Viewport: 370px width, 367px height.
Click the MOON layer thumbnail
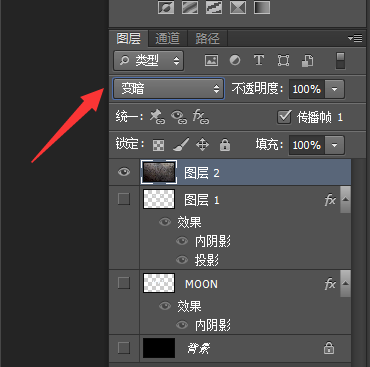159,283
